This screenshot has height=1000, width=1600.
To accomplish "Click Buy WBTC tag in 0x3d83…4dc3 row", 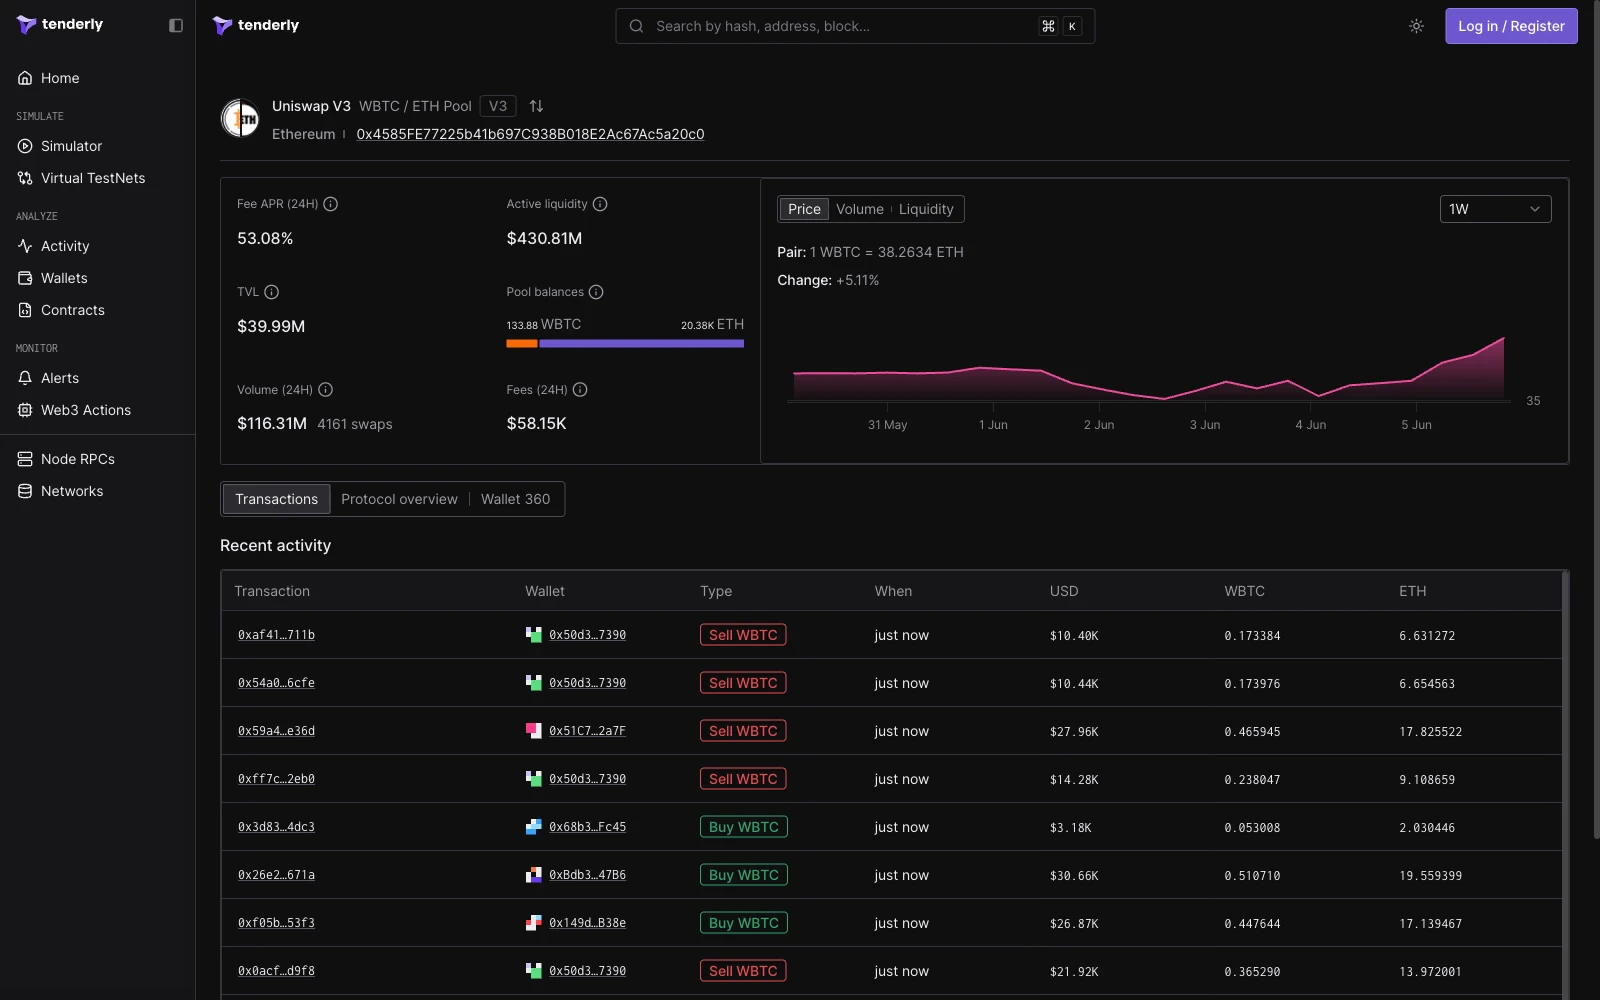I will point(744,827).
